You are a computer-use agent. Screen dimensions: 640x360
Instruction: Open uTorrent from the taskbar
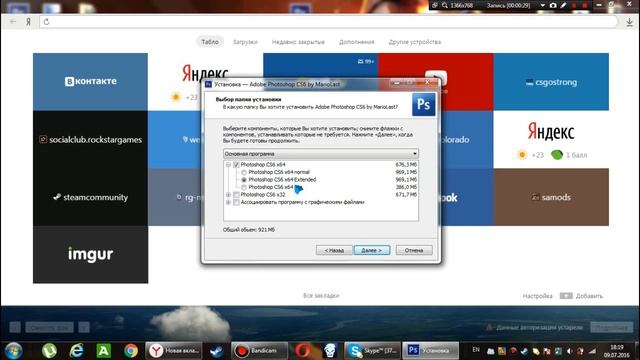49,351
